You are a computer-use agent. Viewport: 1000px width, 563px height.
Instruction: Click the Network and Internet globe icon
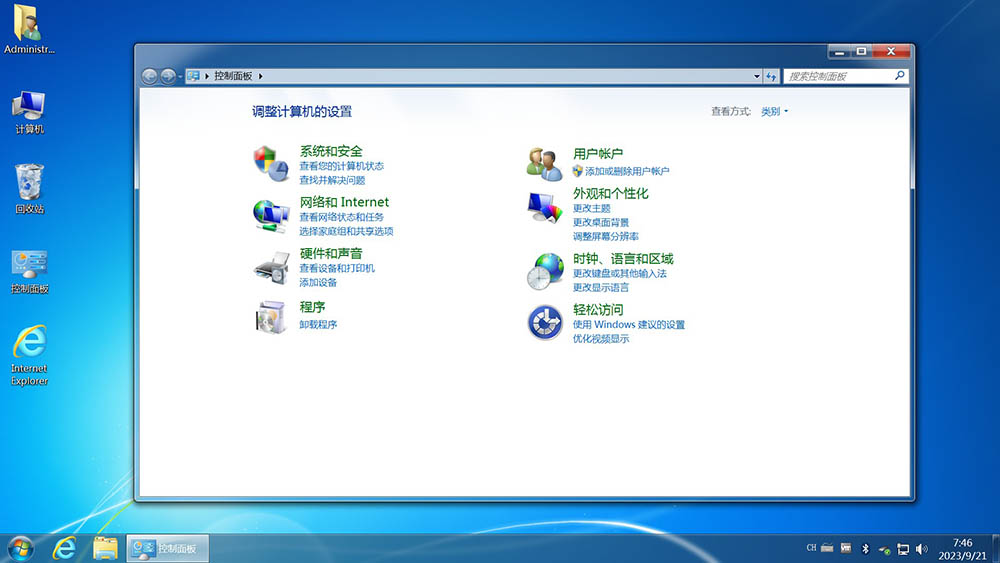[270, 215]
